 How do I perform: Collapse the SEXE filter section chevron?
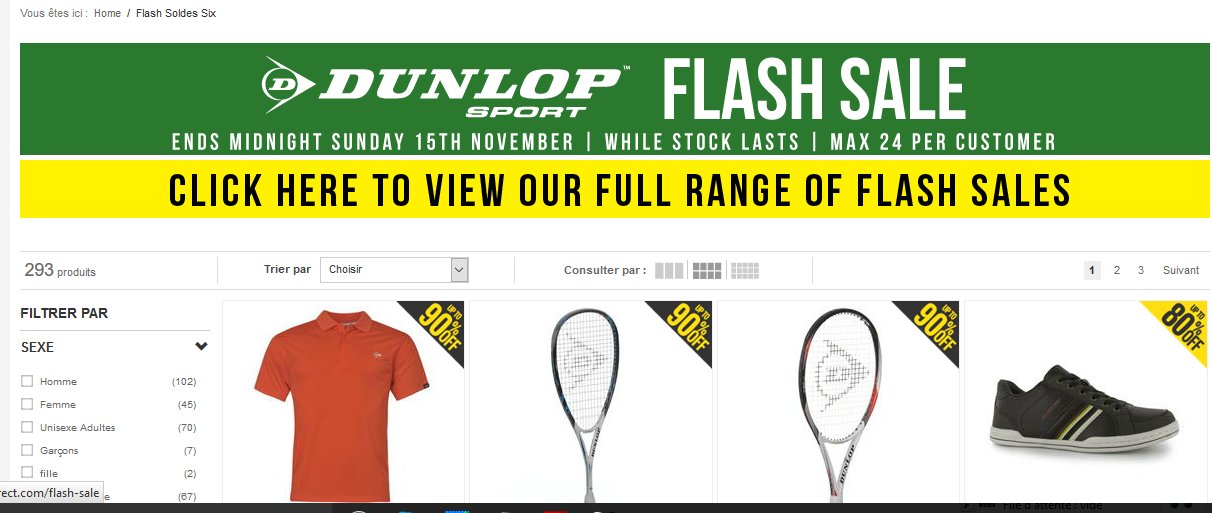coord(202,347)
